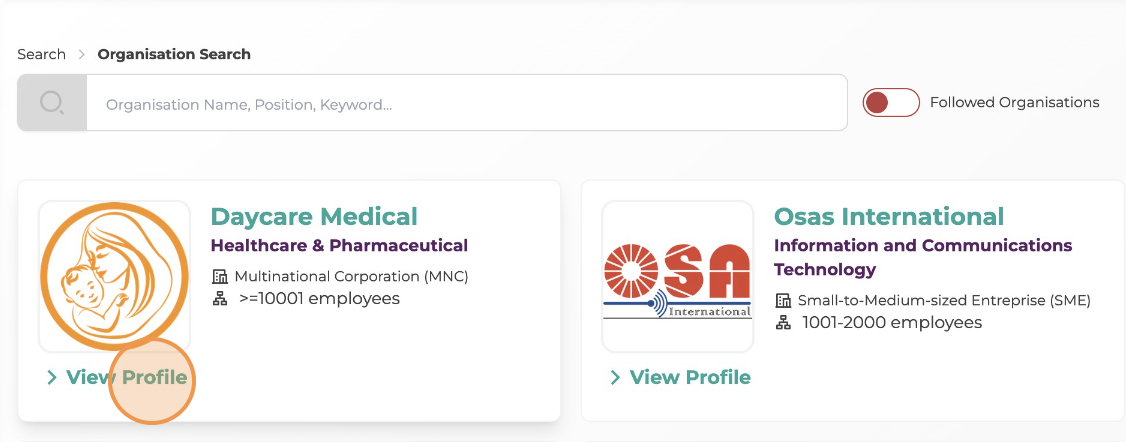Select the Healthcare & Pharmaceutical category text
This screenshot has height=442, width=1126.
(339, 245)
